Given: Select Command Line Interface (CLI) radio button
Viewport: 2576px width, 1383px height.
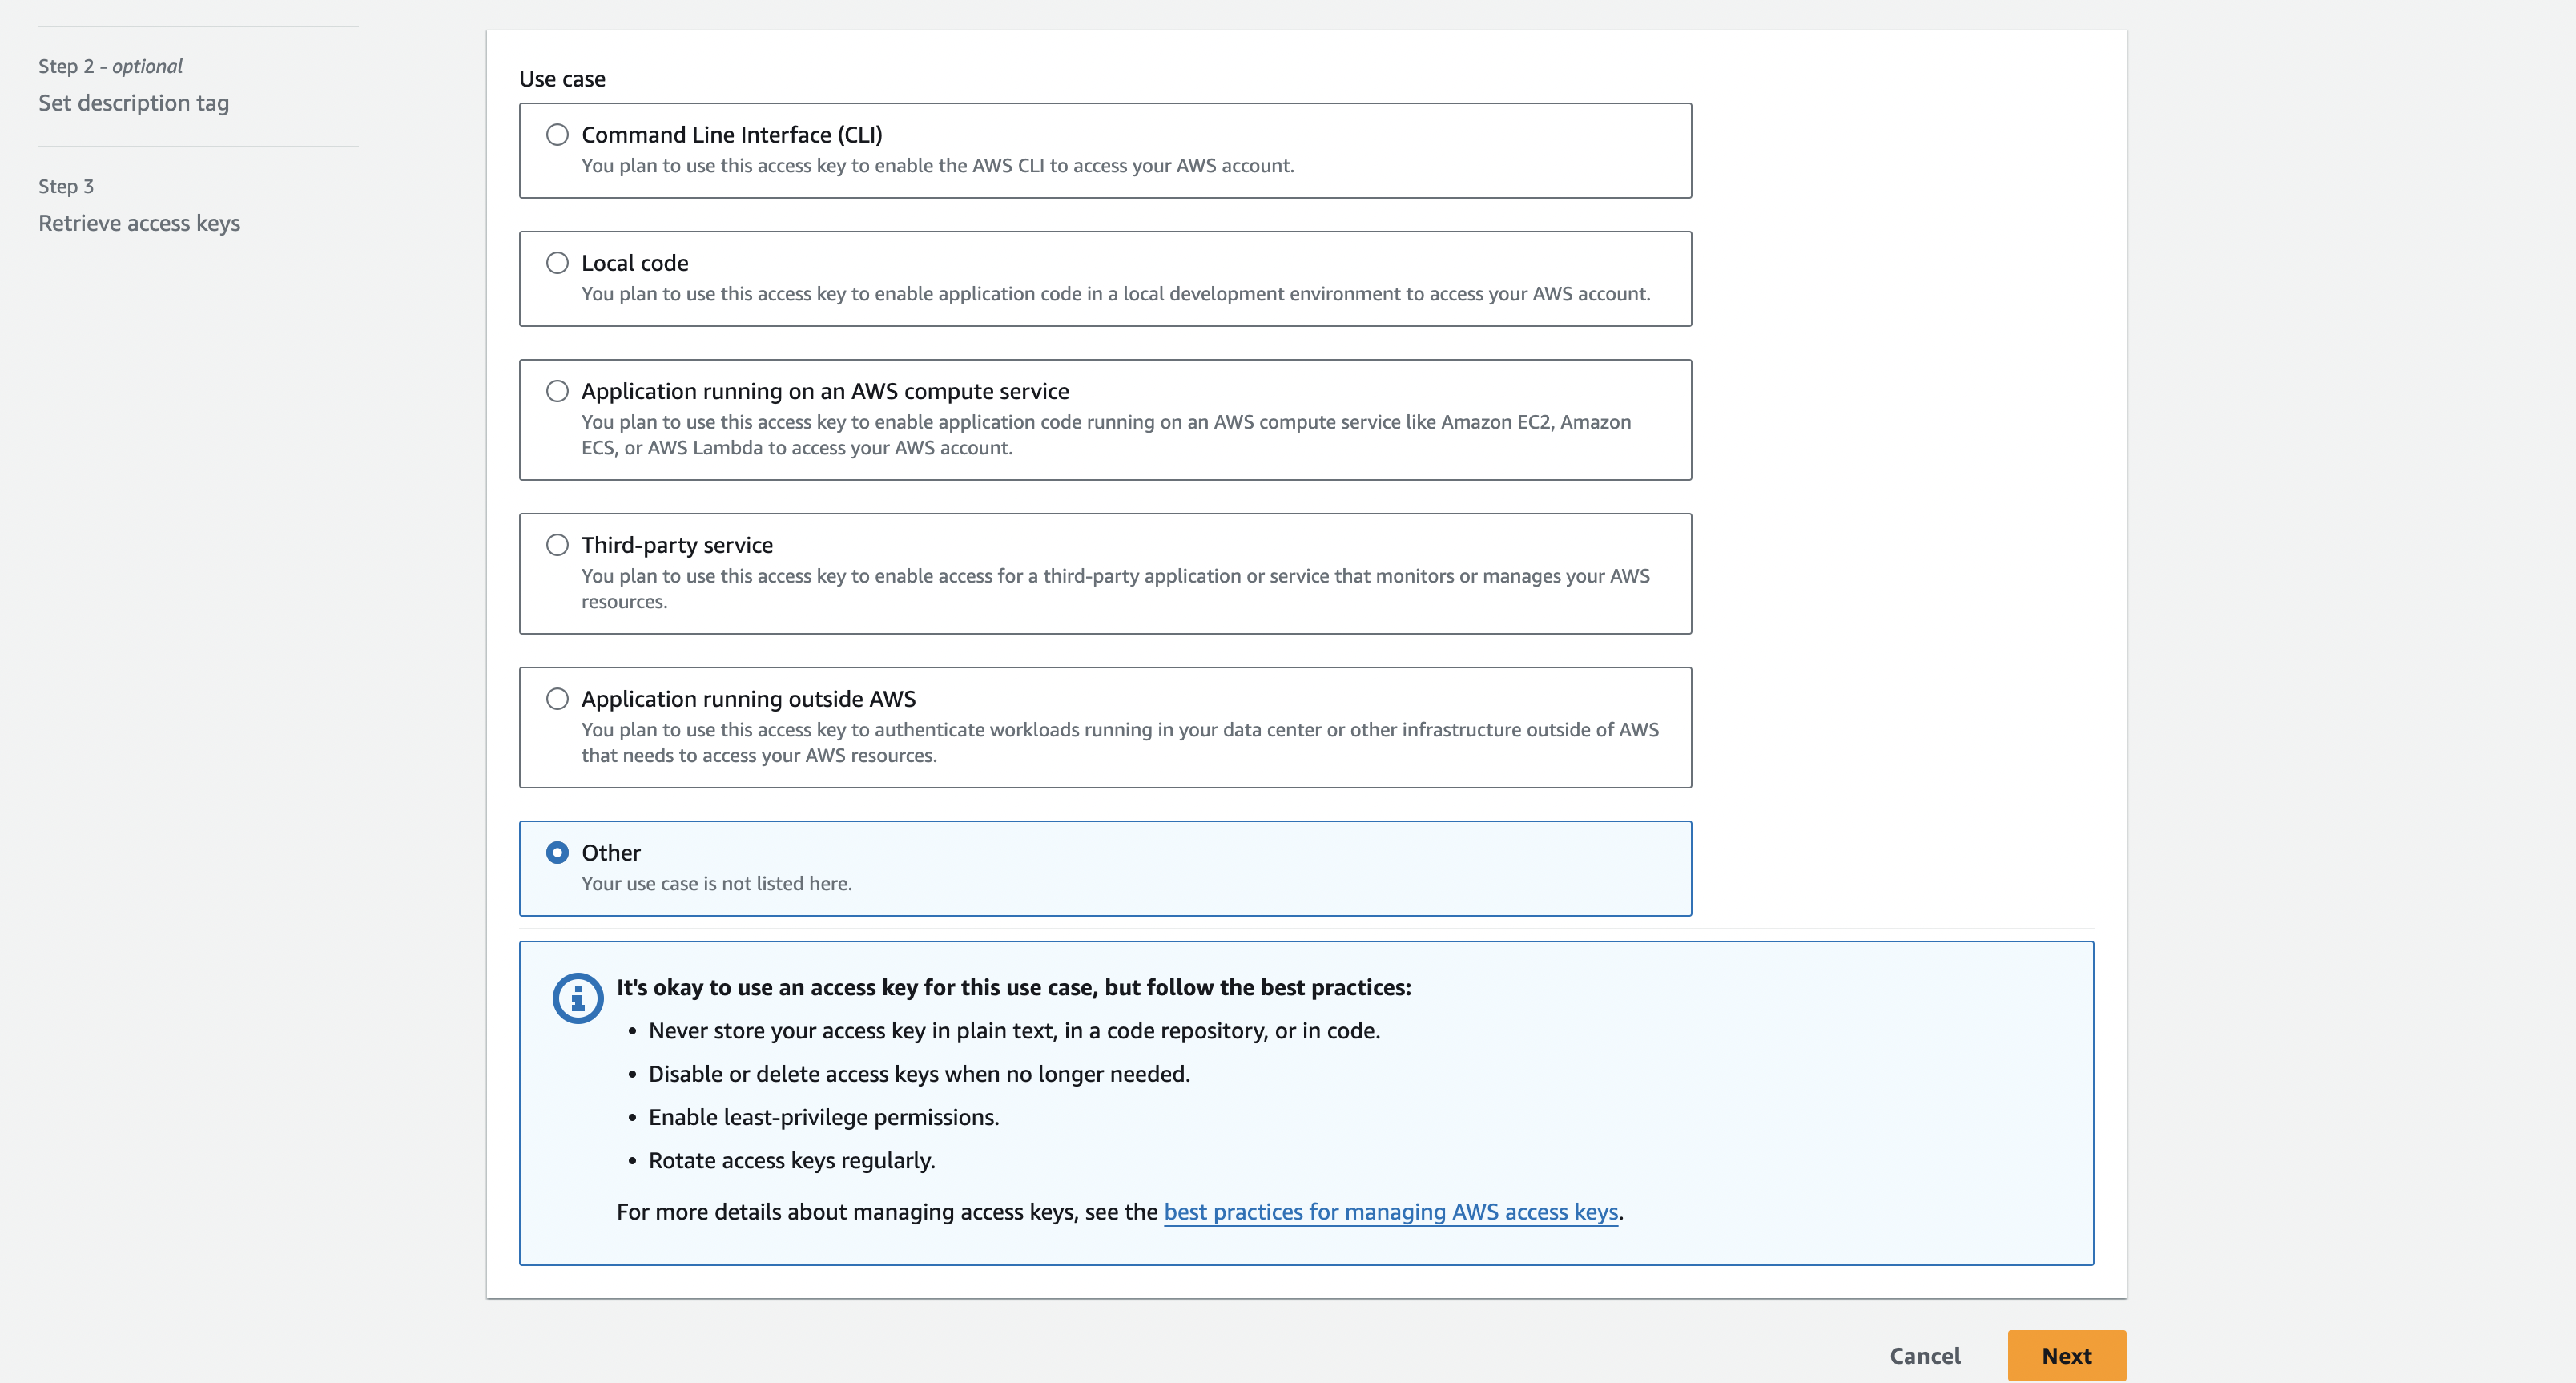Looking at the screenshot, I should (557, 135).
